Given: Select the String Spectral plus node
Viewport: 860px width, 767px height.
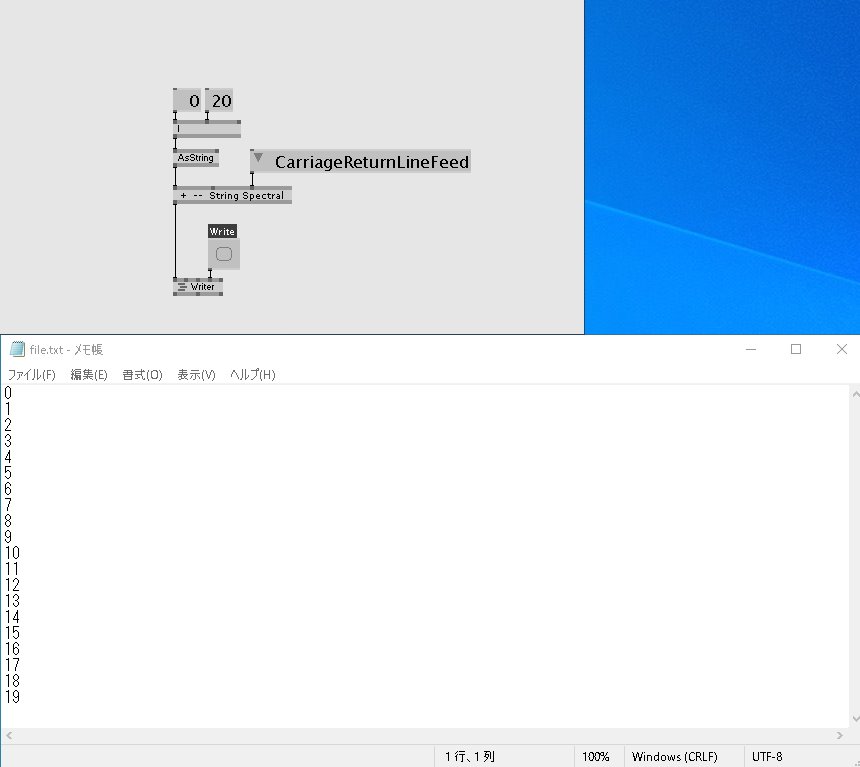Looking at the screenshot, I should (233, 195).
